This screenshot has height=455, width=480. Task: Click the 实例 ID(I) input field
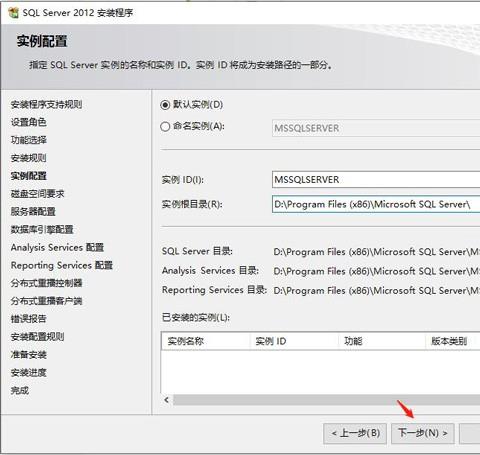coord(376,180)
